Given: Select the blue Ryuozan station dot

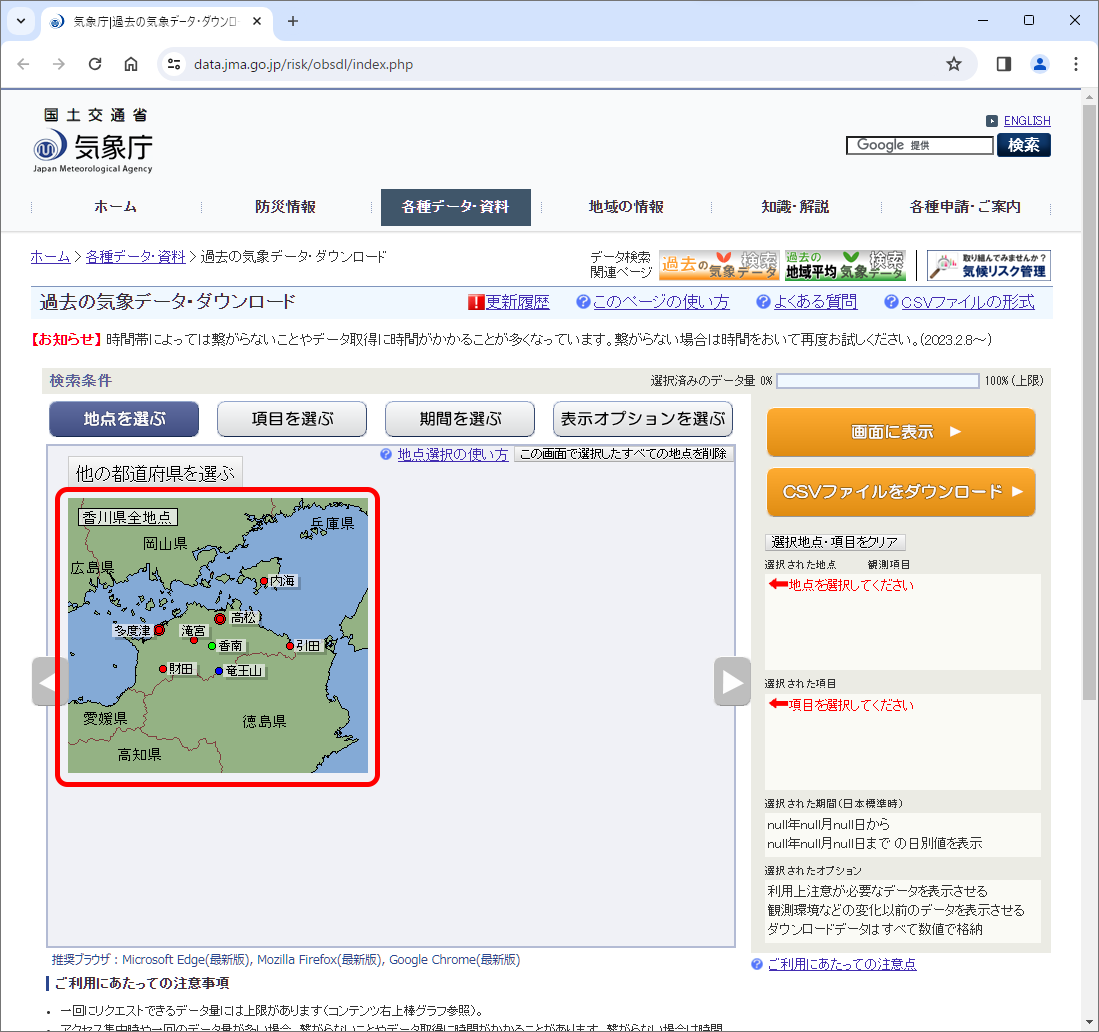Looking at the screenshot, I should click(x=219, y=671).
